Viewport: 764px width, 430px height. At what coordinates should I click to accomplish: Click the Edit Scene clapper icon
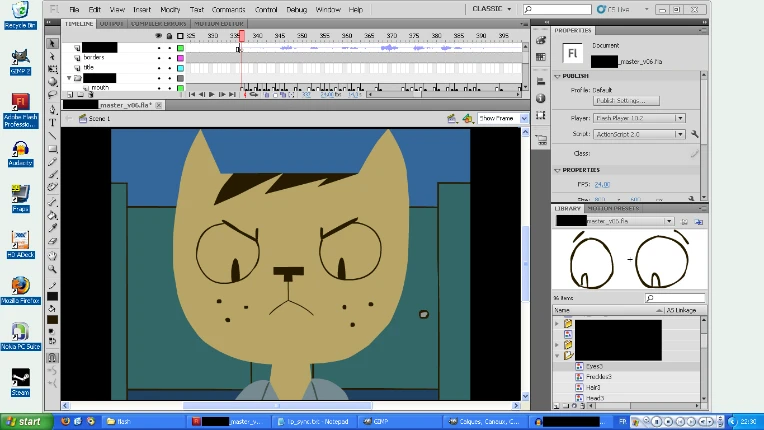452,118
